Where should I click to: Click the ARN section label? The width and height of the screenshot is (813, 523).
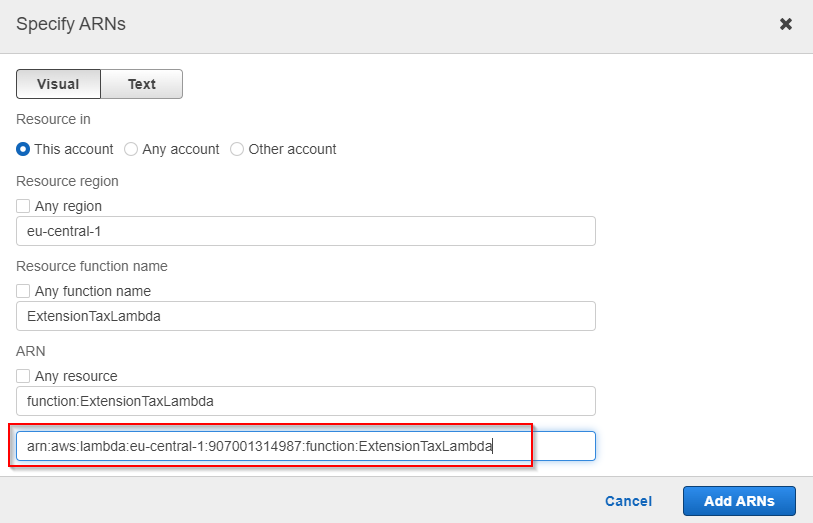point(30,351)
